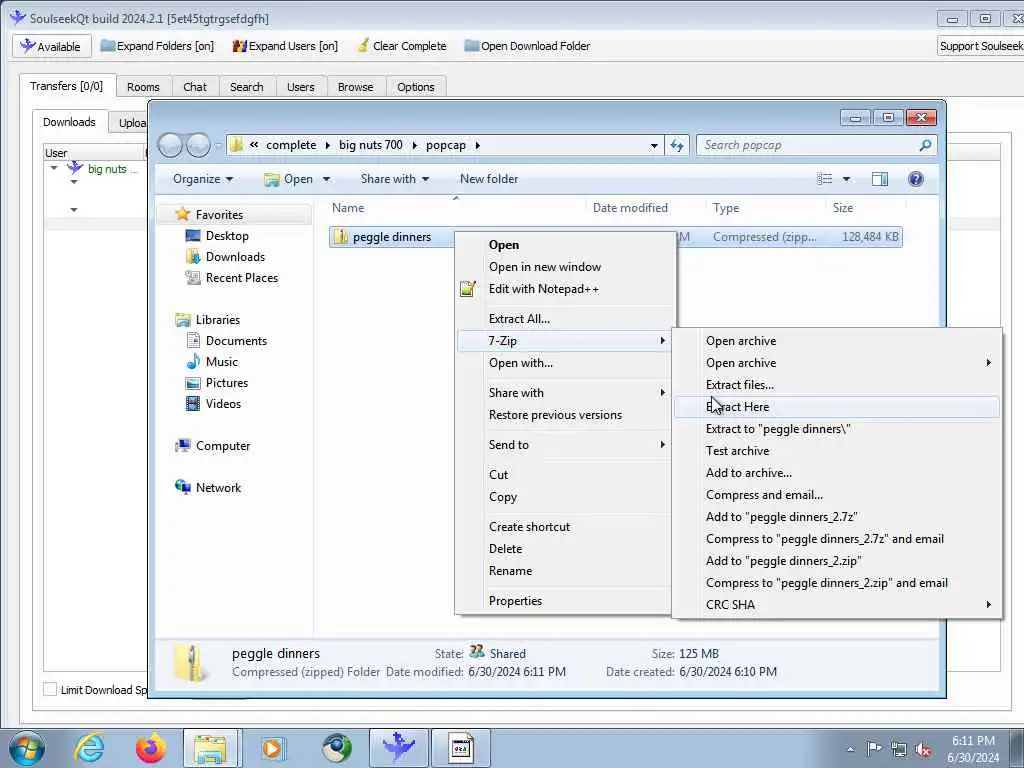
Task: Click Extract All... in context menu
Action: [x=564, y=319]
